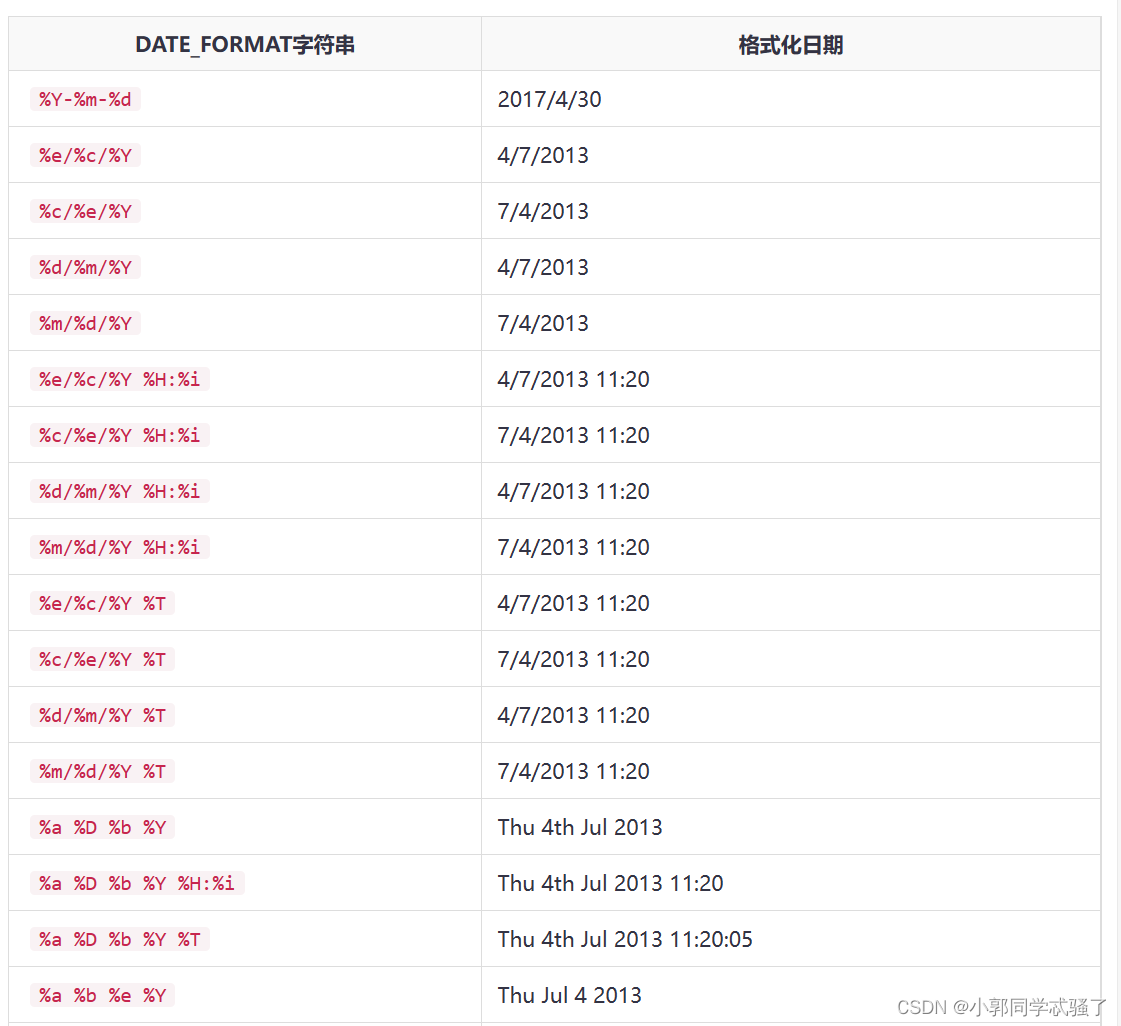Click the 2017/4/30 date cell
This screenshot has width=1121, height=1026.
pos(549,99)
